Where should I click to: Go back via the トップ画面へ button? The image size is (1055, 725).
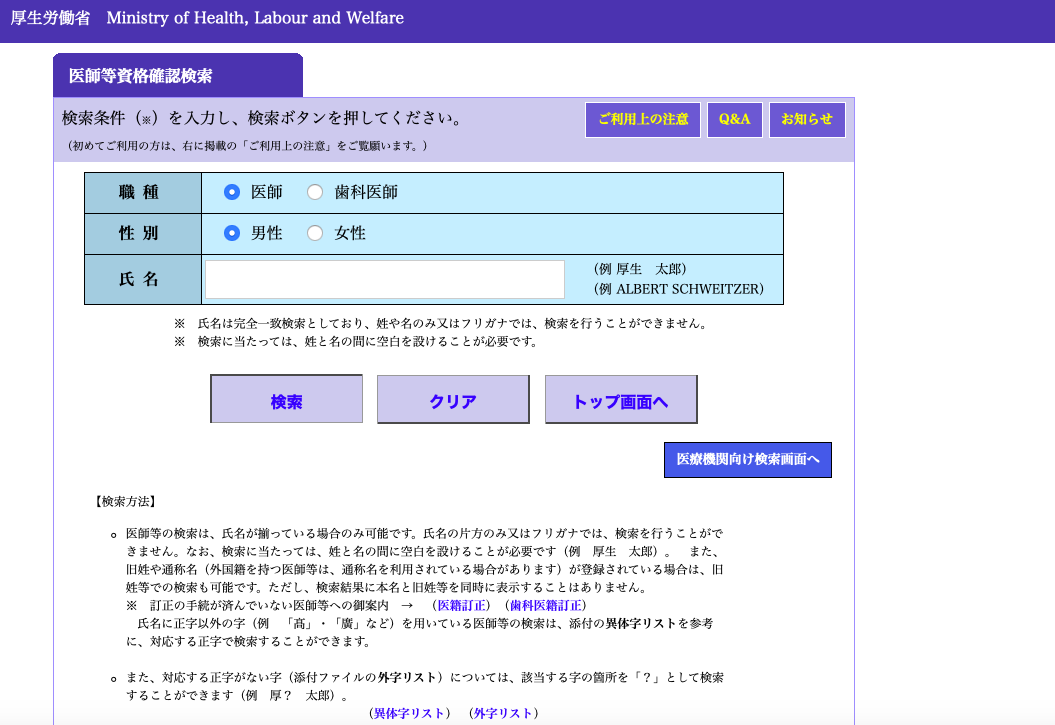click(620, 401)
